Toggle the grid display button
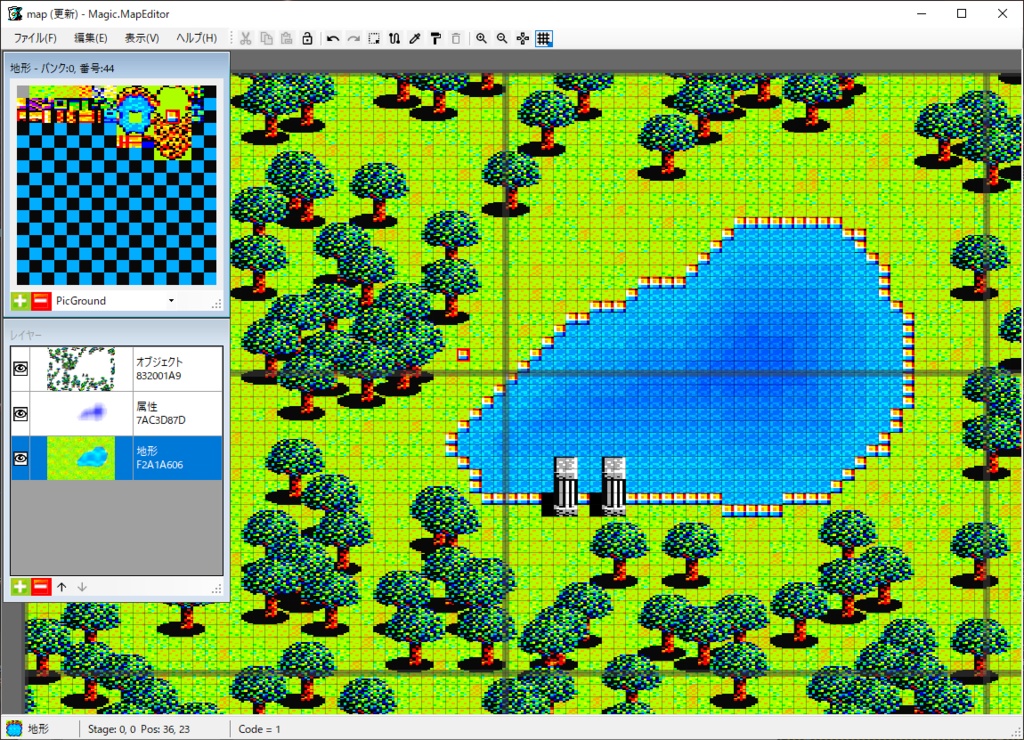The image size is (1024, 740). (544, 39)
